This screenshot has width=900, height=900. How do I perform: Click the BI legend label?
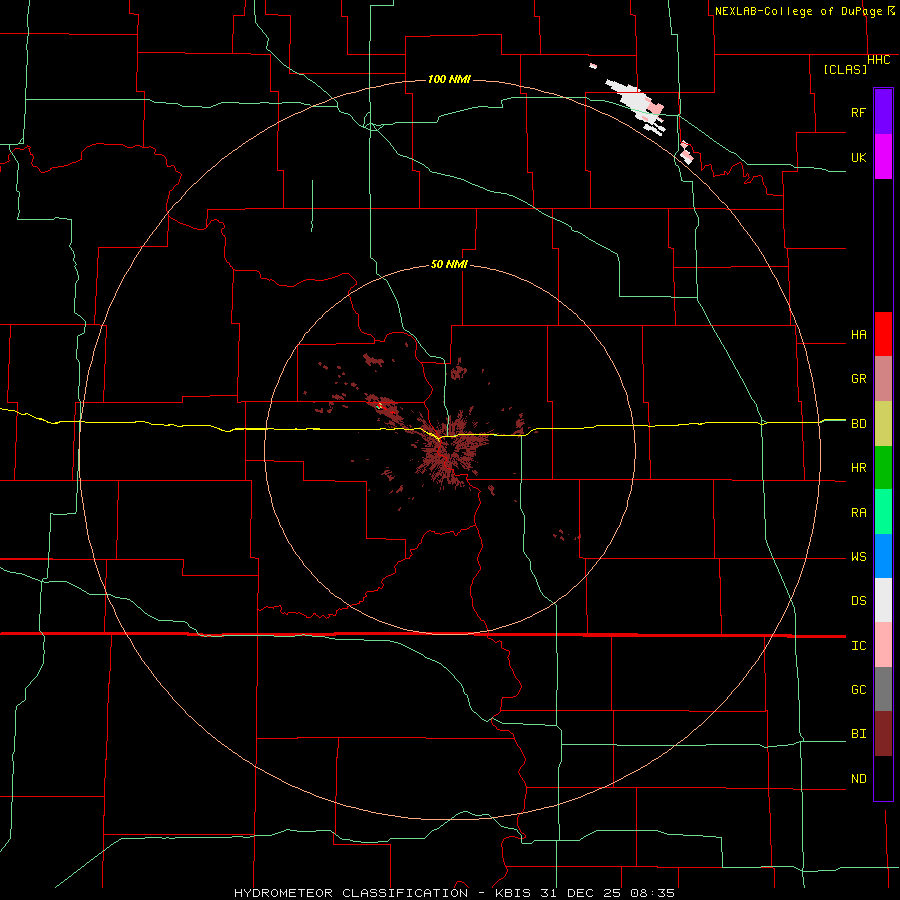[858, 734]
